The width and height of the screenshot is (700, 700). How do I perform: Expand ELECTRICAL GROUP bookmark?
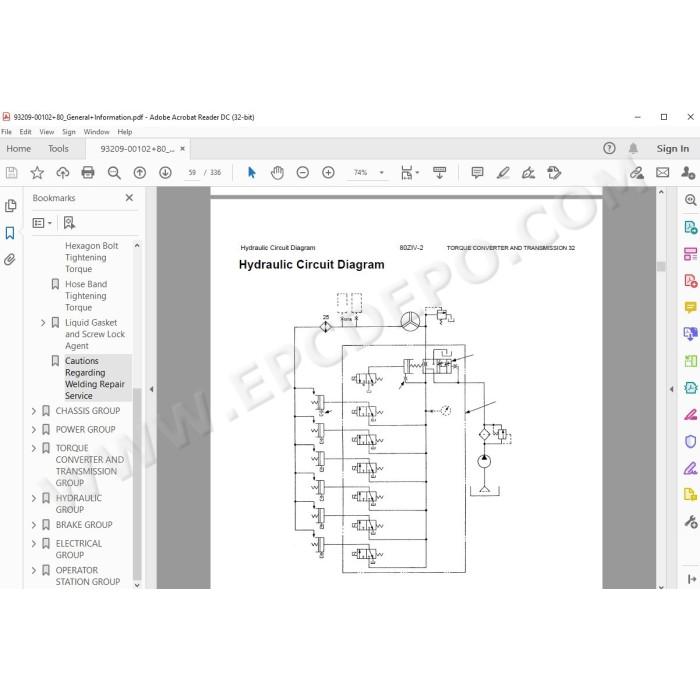point(33,543)
